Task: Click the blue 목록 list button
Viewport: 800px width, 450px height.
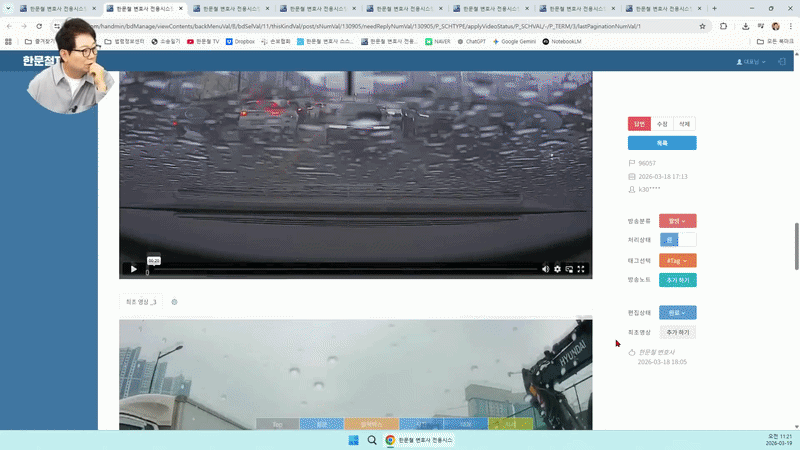Action: pyautogui.click(x=662, y=143)
